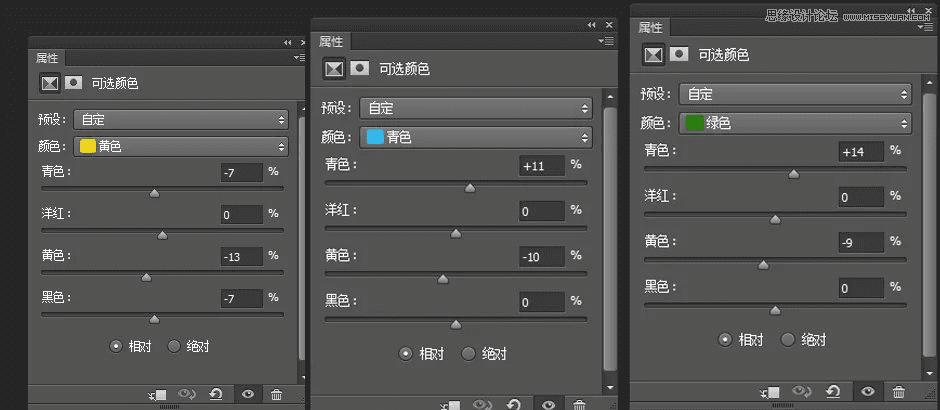Toggle layer visibility eye in cyan panel
The width and height of the screenshot is (940, 410).
pos(549,405)
